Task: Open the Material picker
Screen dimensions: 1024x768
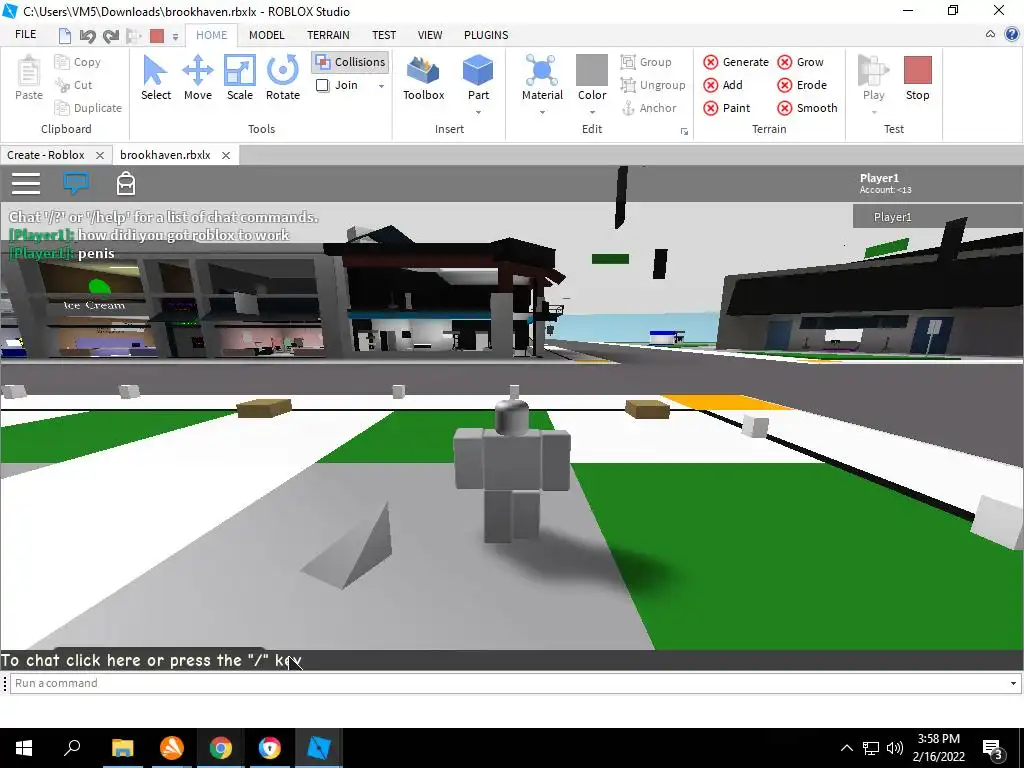Action: point(542,78)
